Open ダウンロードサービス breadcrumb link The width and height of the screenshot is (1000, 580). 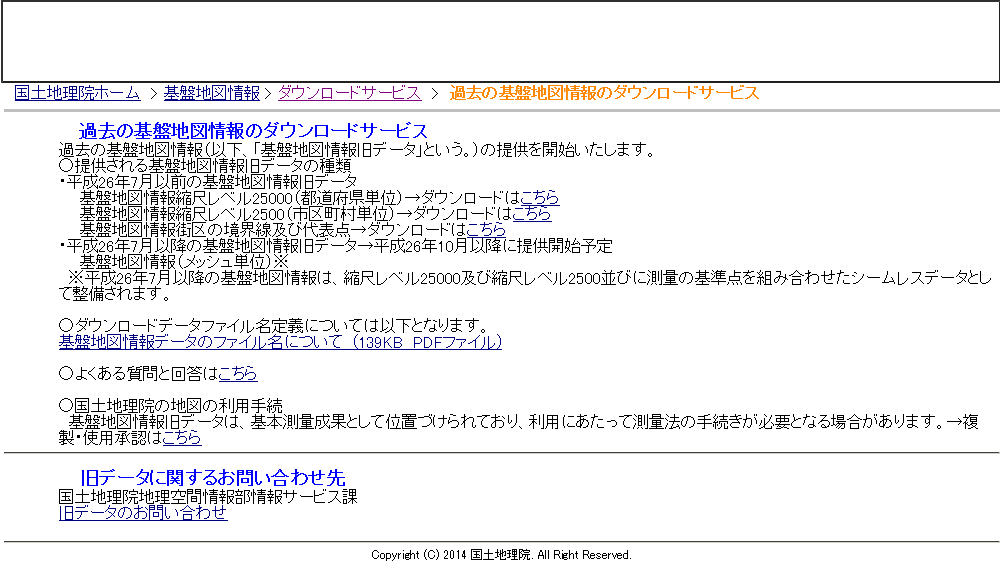[349, 93]
